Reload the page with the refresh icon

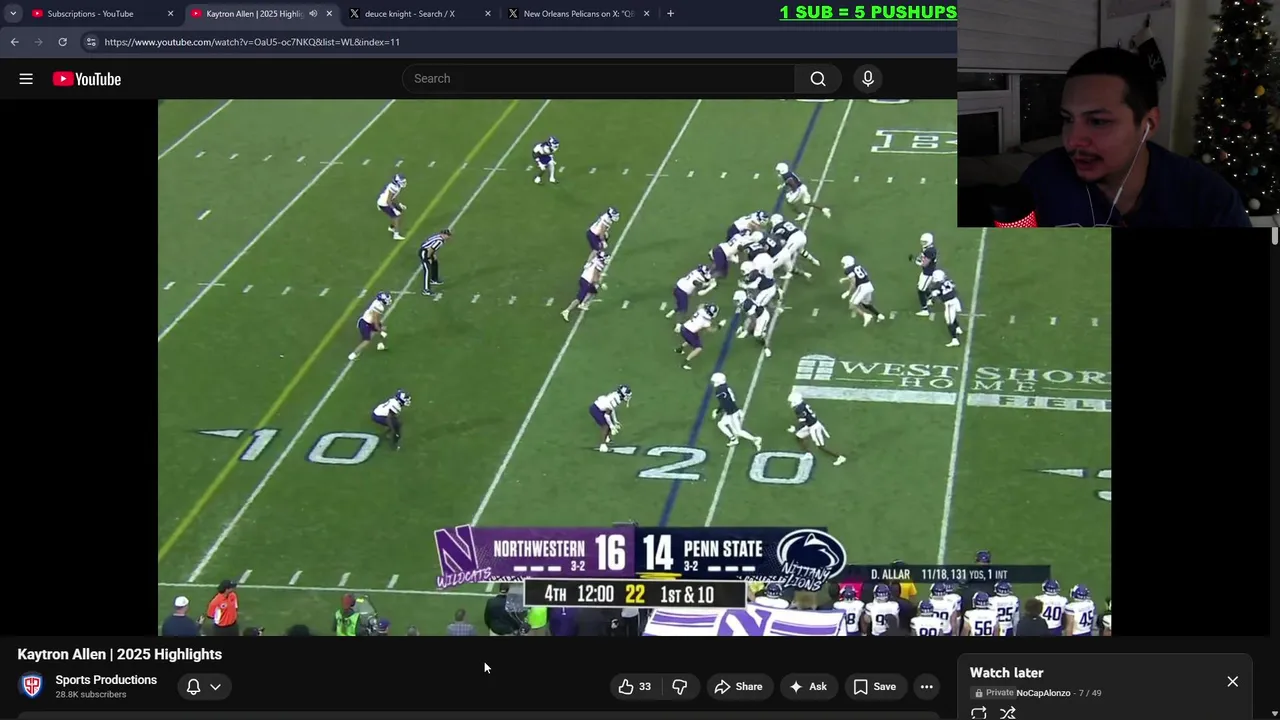pos(62,42)
